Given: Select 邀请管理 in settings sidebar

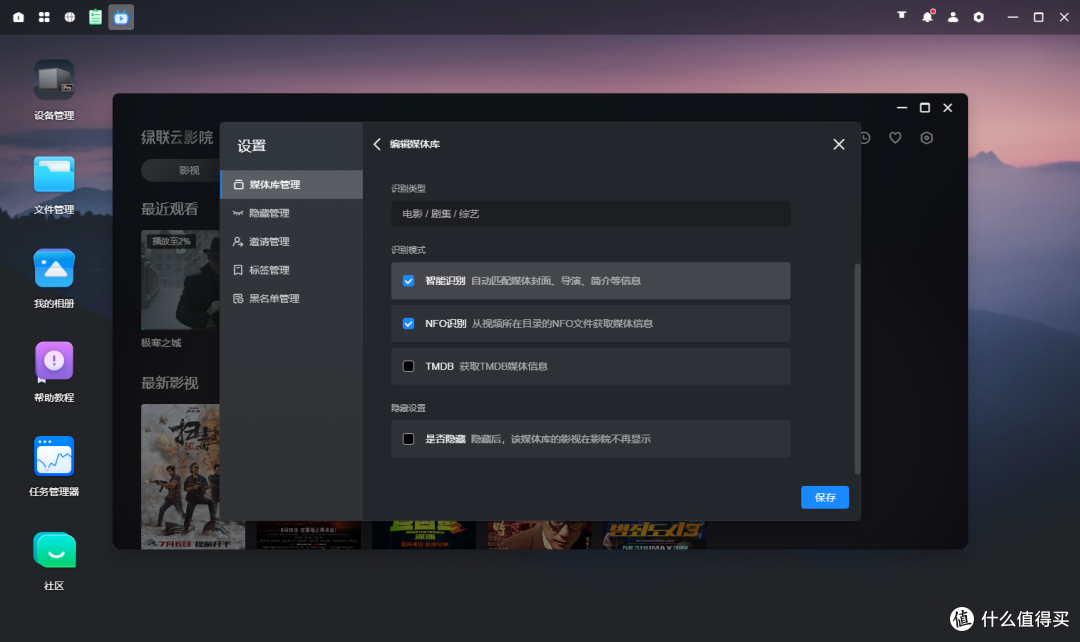Looking at the screenshot, I should coord(291,241).
